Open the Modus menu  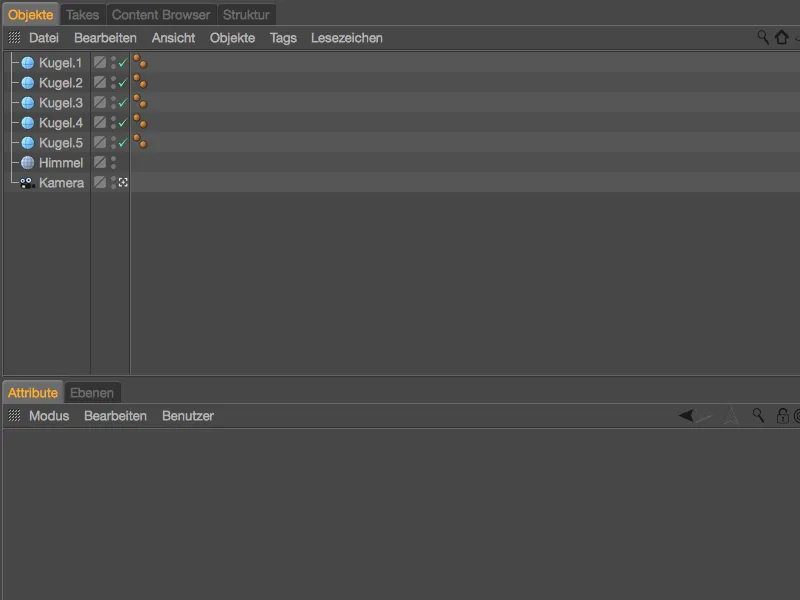coord(49,416)
